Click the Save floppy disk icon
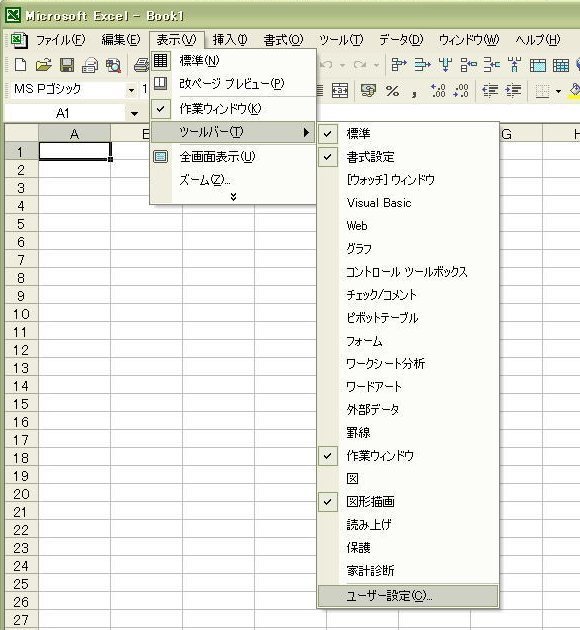Screen dimensions: 580x630 pyautogui.click(x=67, y=65)
